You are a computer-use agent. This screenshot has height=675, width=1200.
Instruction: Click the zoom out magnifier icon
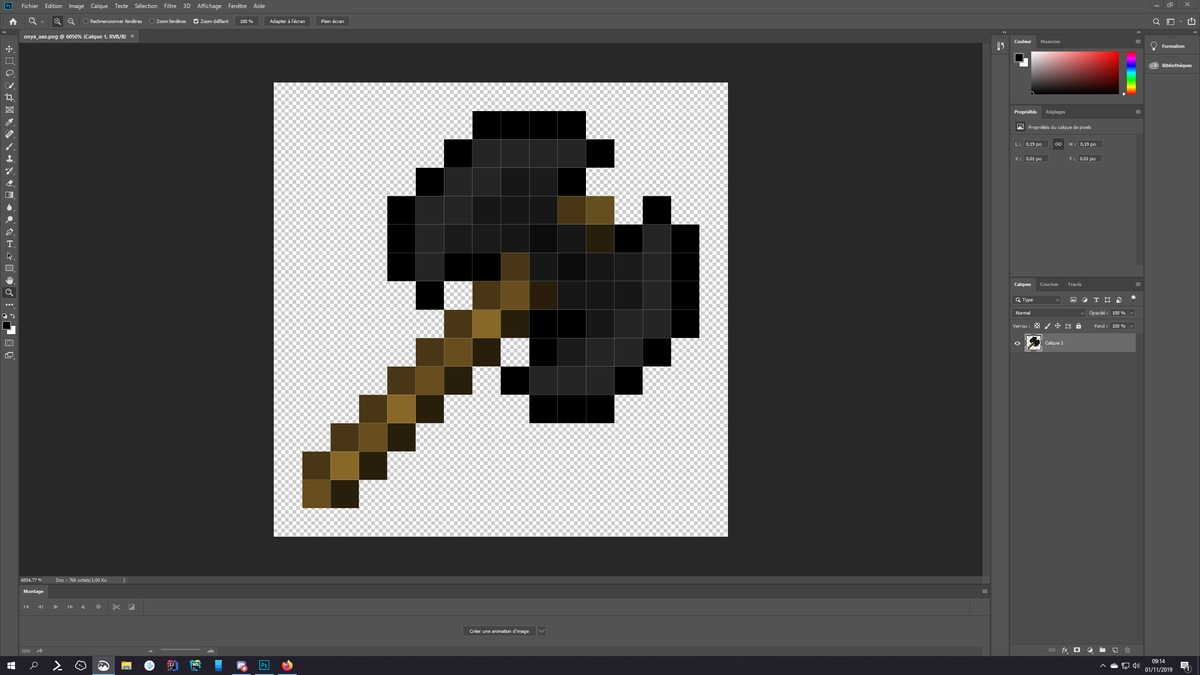[71, 21]
